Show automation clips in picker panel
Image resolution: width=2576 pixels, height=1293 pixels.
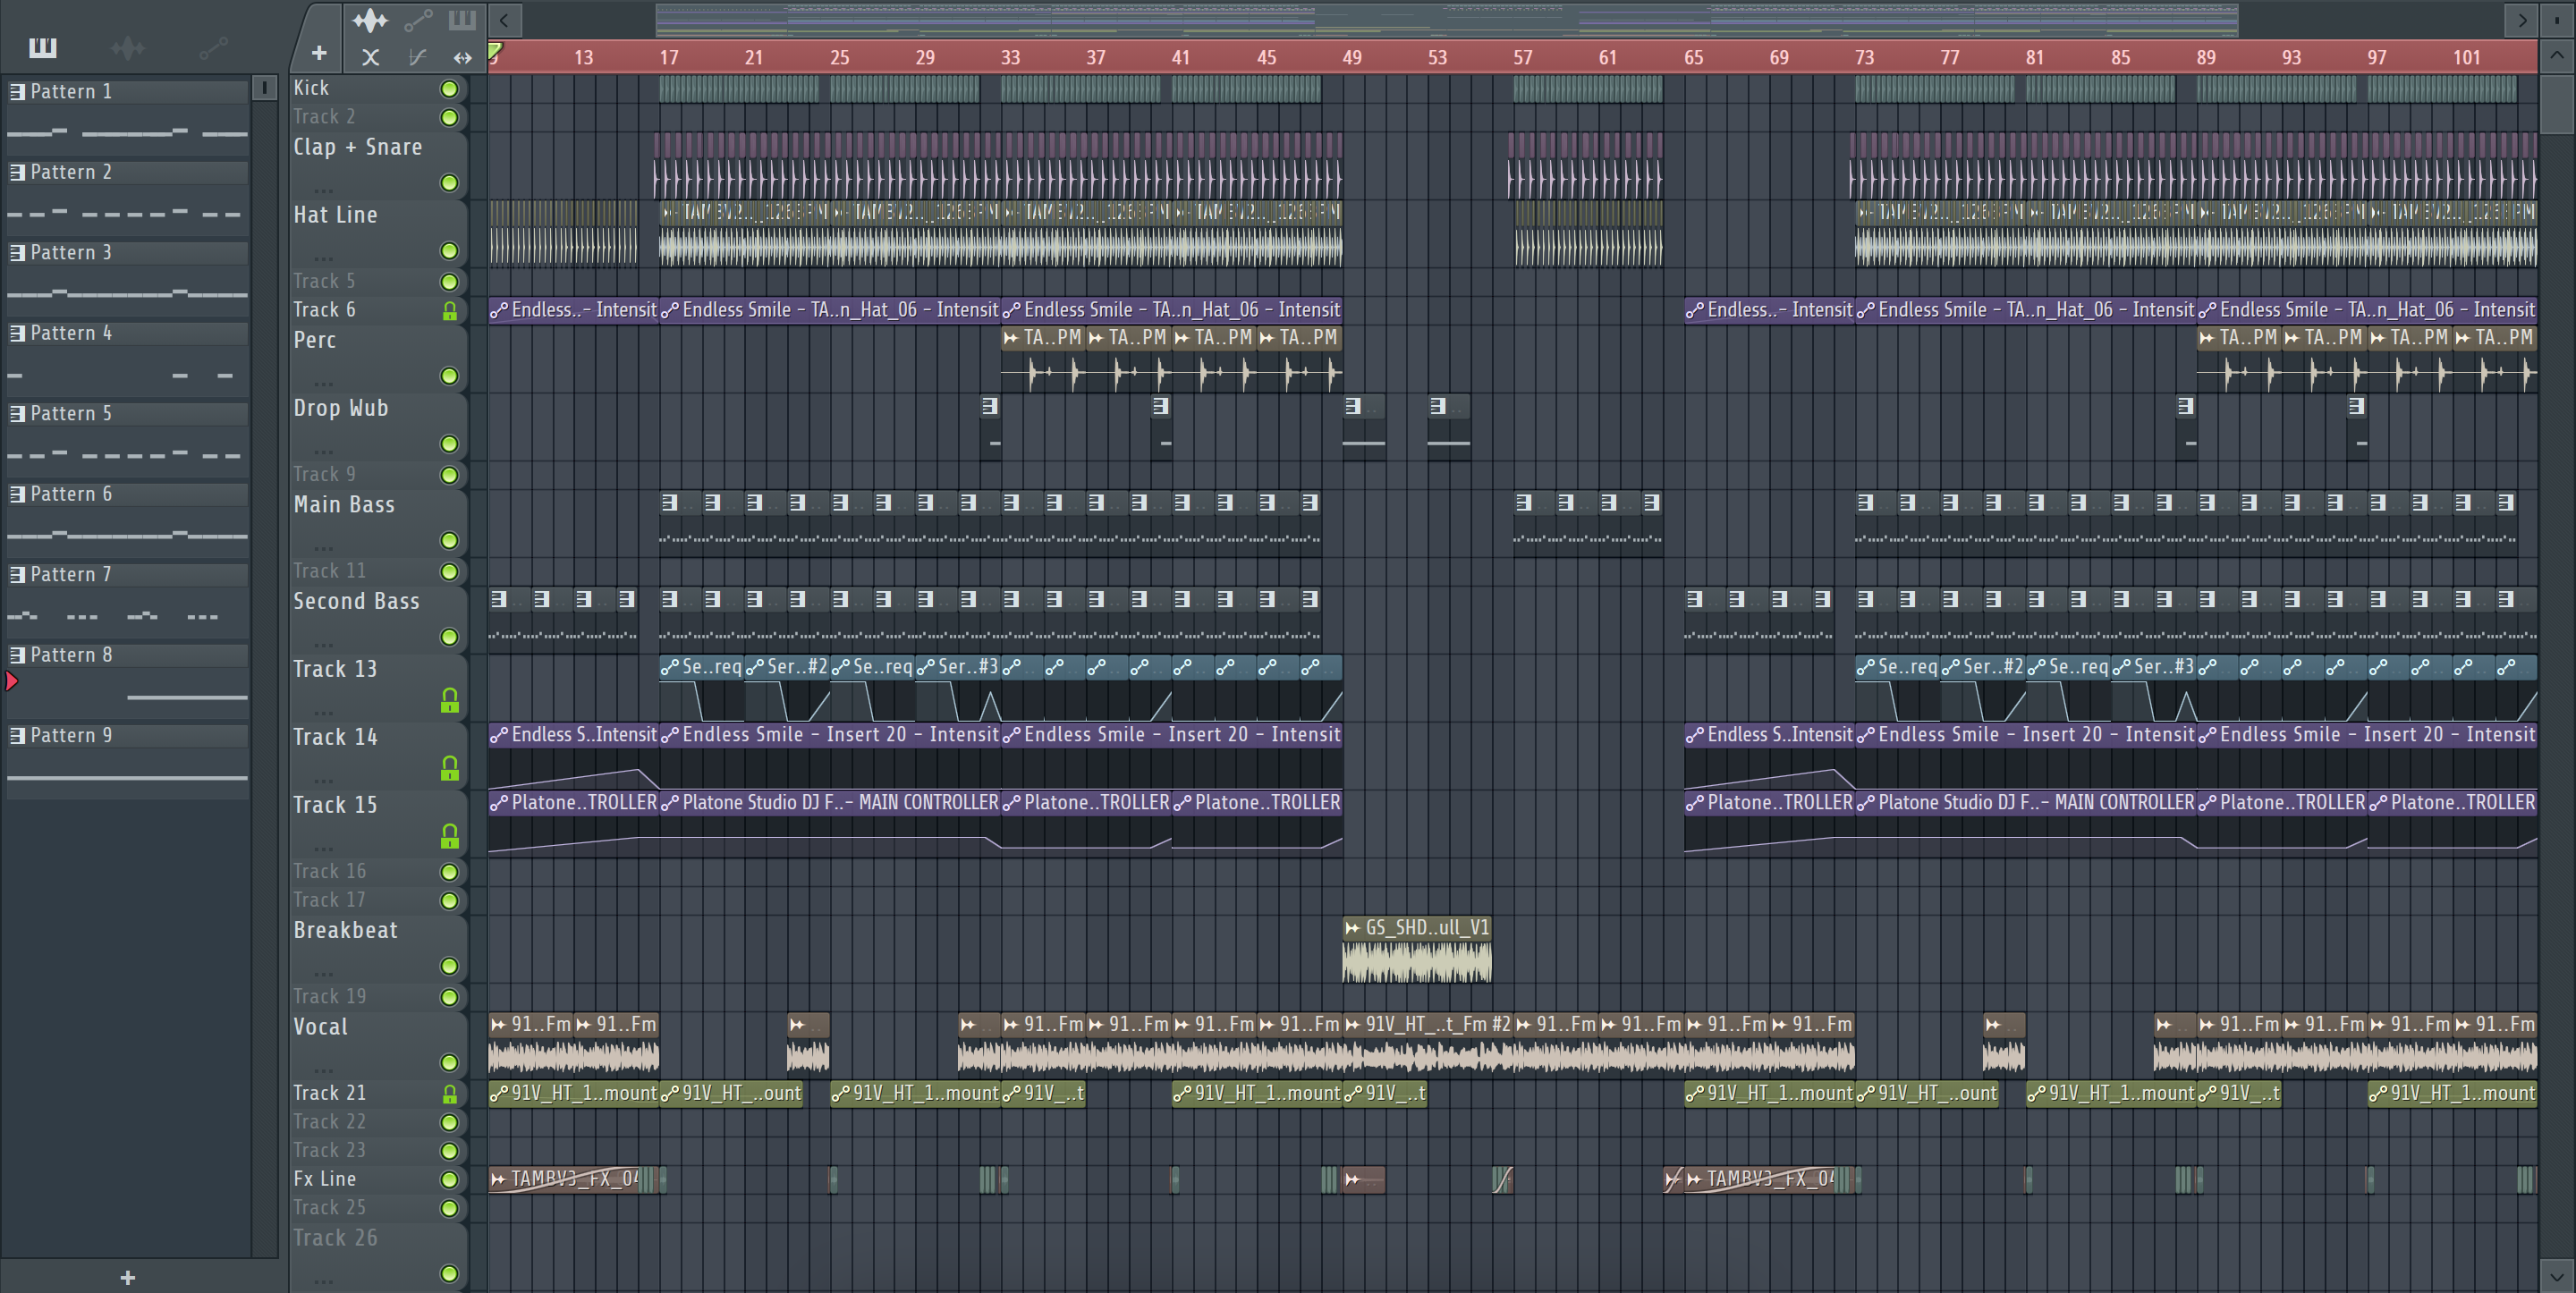(x=213, y=47)
